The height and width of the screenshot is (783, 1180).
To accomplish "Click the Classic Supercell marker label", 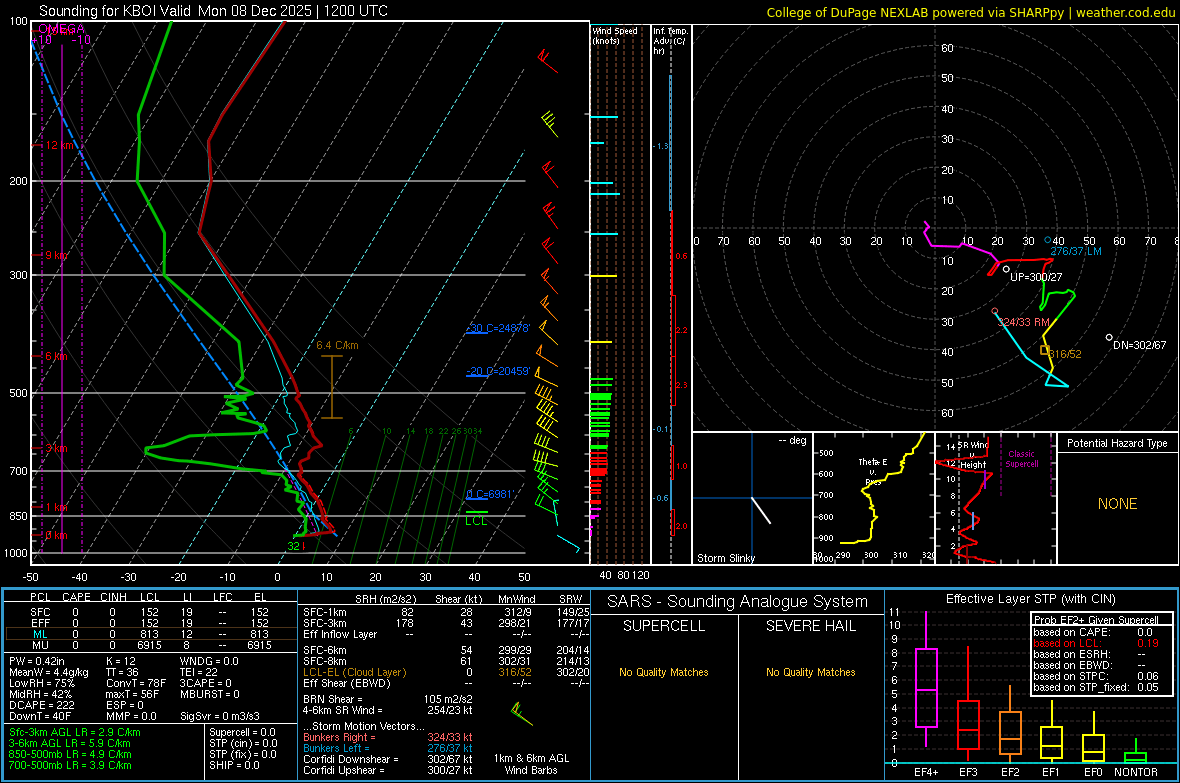I will [x=1021, y=459].
